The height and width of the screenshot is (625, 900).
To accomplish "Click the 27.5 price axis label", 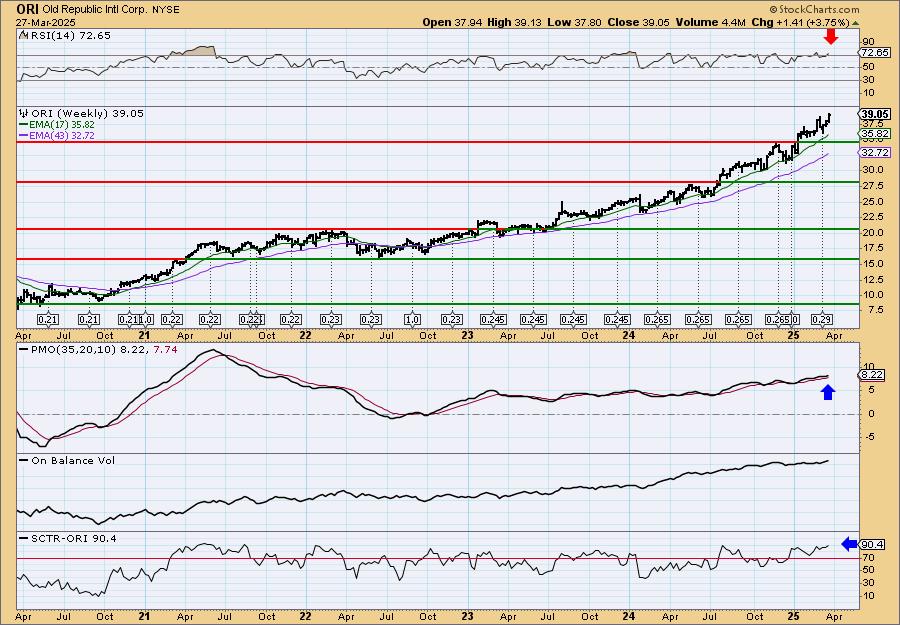I will pyautogui.click(x=873, y=185).
